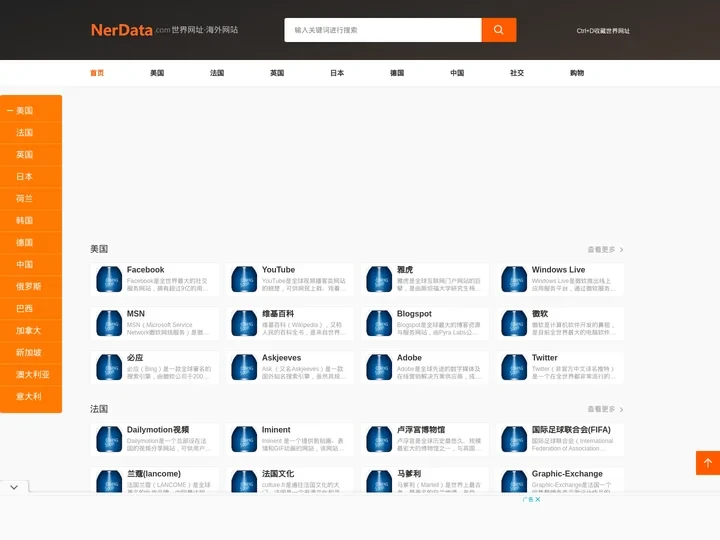Open 俄罗斯 in the orange sidebar
This screenshot has width=720, height=540.
coord(31,287)
